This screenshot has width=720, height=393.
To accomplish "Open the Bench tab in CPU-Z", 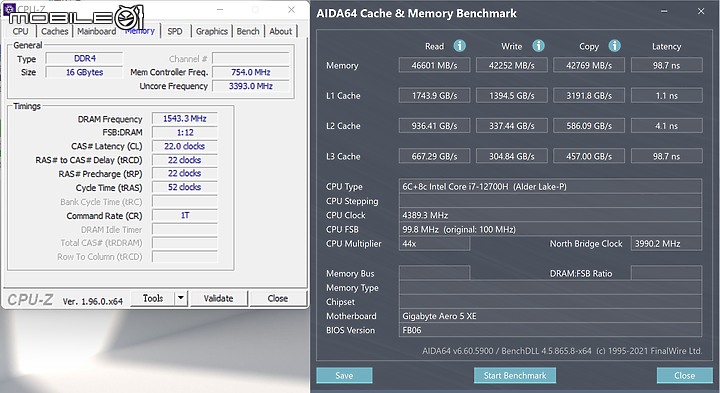I will coord(248,31).
